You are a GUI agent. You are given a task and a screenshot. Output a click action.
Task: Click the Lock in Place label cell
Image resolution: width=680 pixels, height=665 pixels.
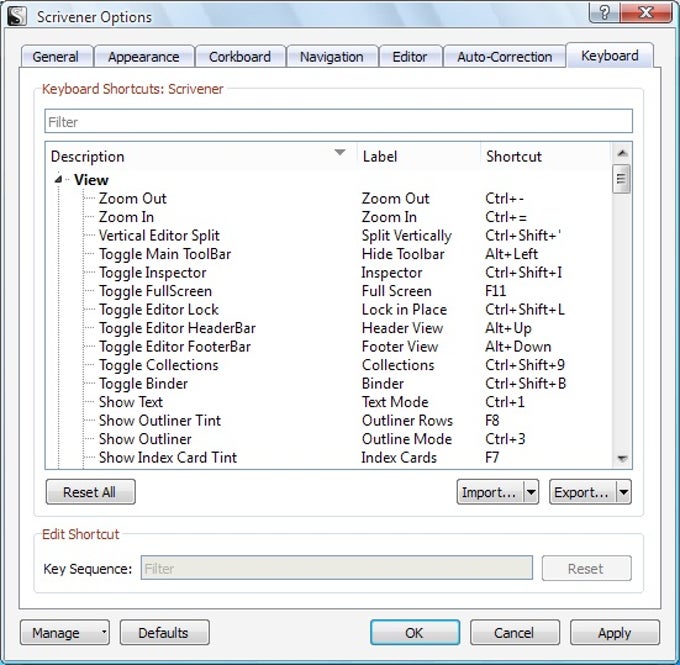click(404, 310)
